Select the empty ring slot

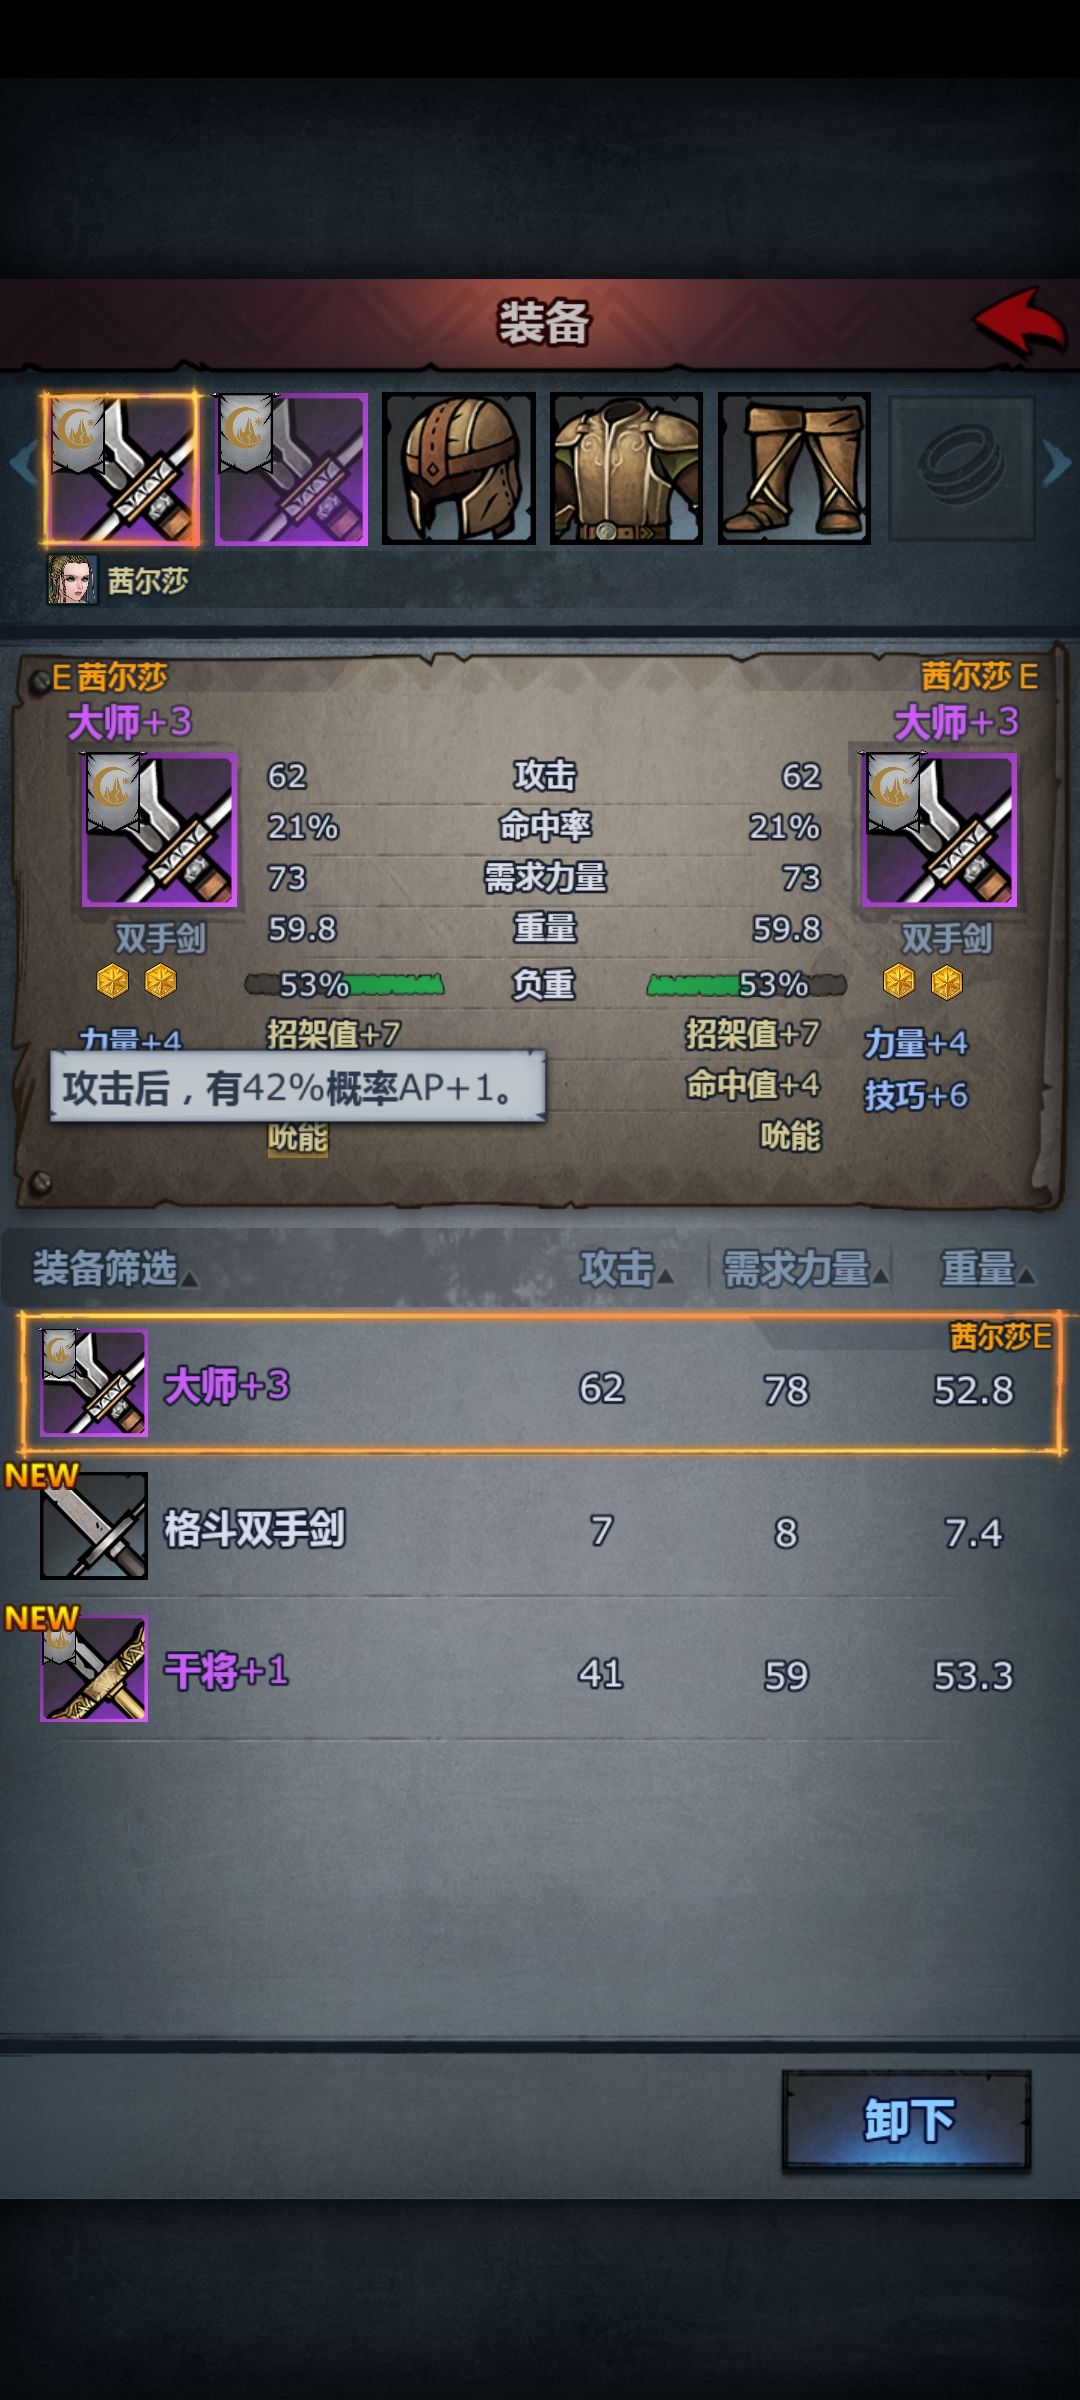click(x=961, y=468)
